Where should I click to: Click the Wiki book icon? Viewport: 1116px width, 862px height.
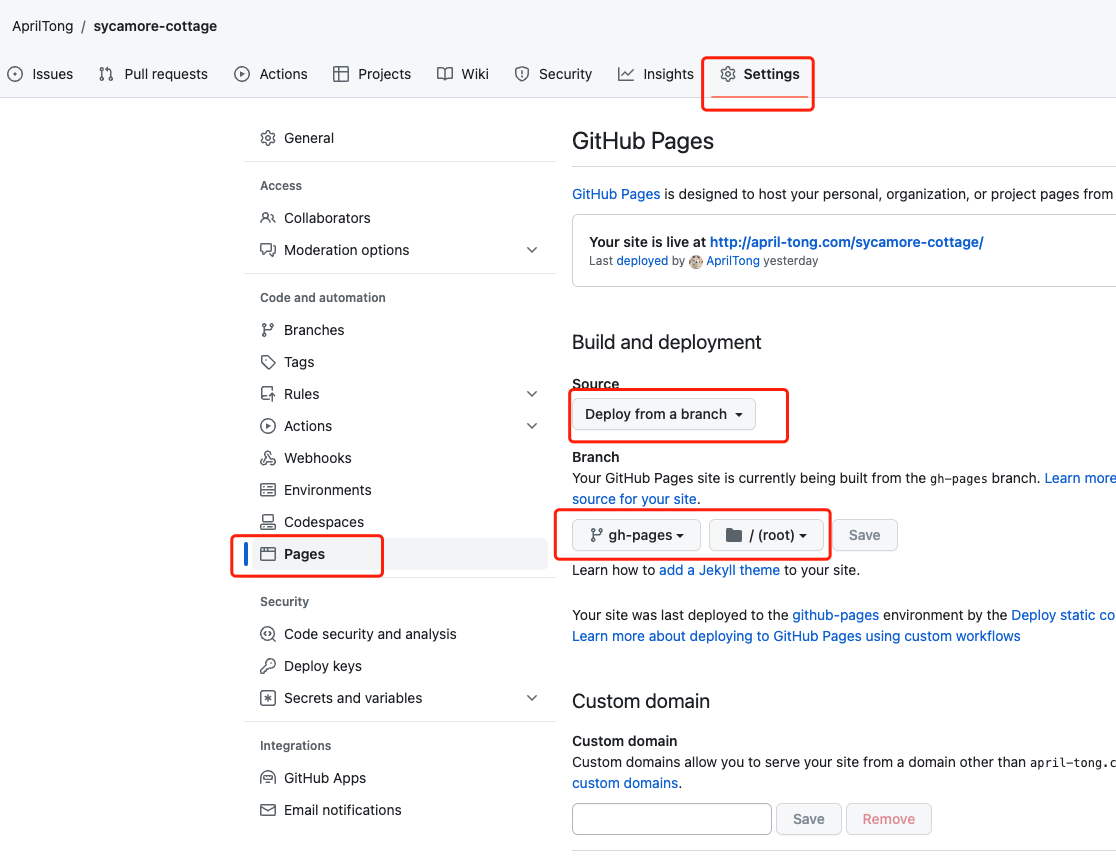(x=445, y=74)
